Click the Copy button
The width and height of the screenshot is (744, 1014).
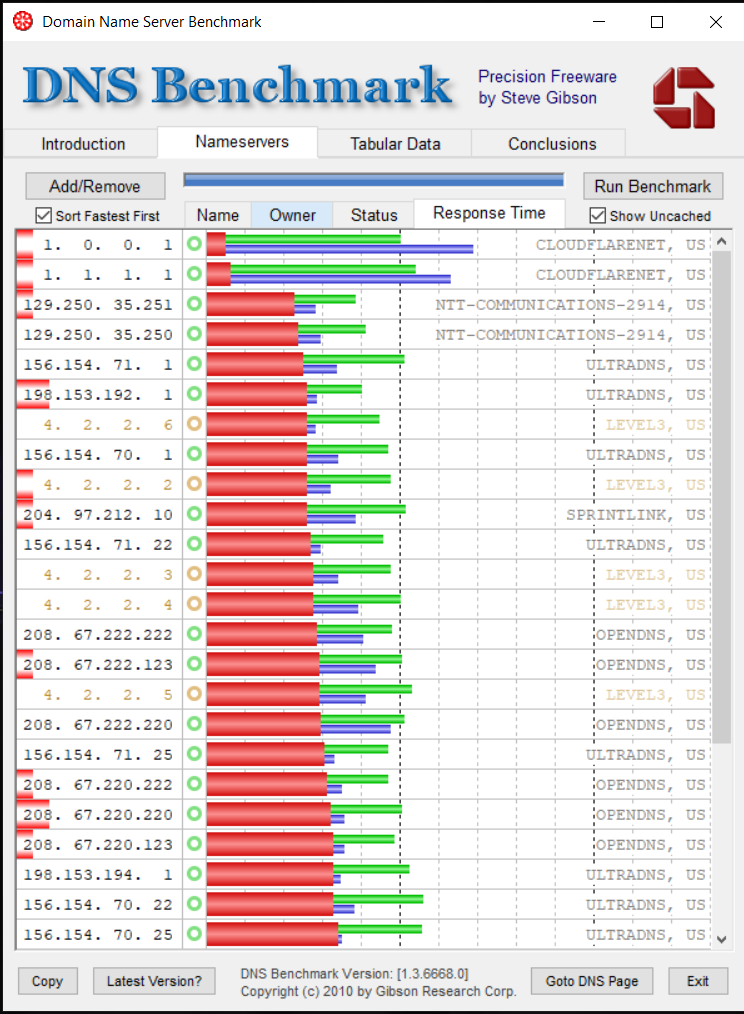click(x=47, y=981)
